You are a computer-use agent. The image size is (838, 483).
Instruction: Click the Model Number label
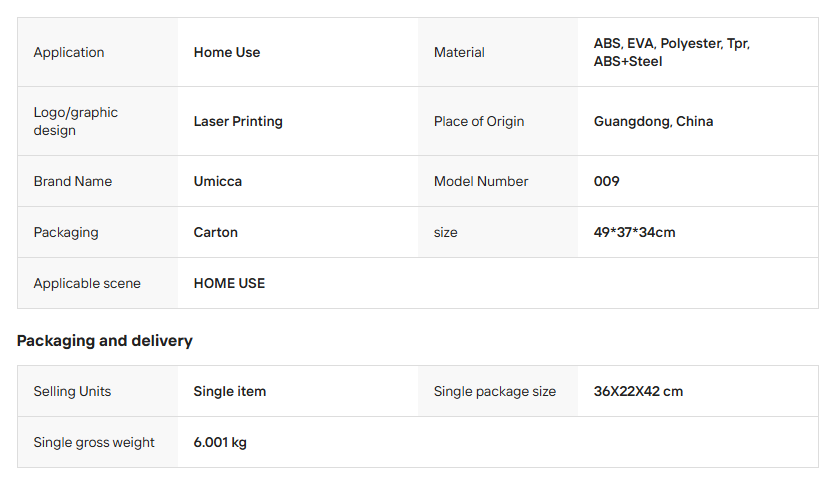[x=481, y=181]
